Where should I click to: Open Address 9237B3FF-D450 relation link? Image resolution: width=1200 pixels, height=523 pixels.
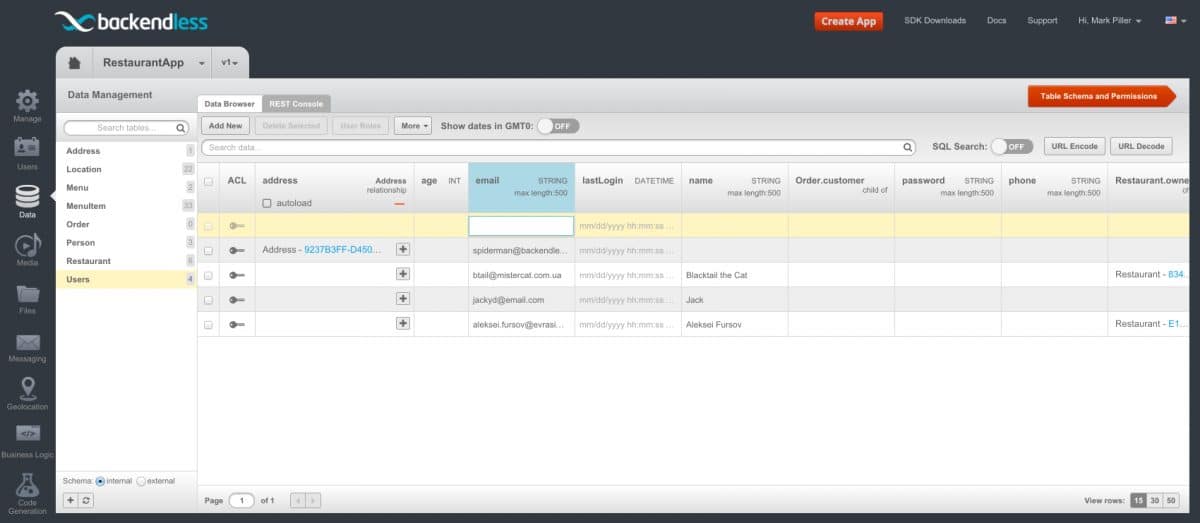[x=342, y=250]
